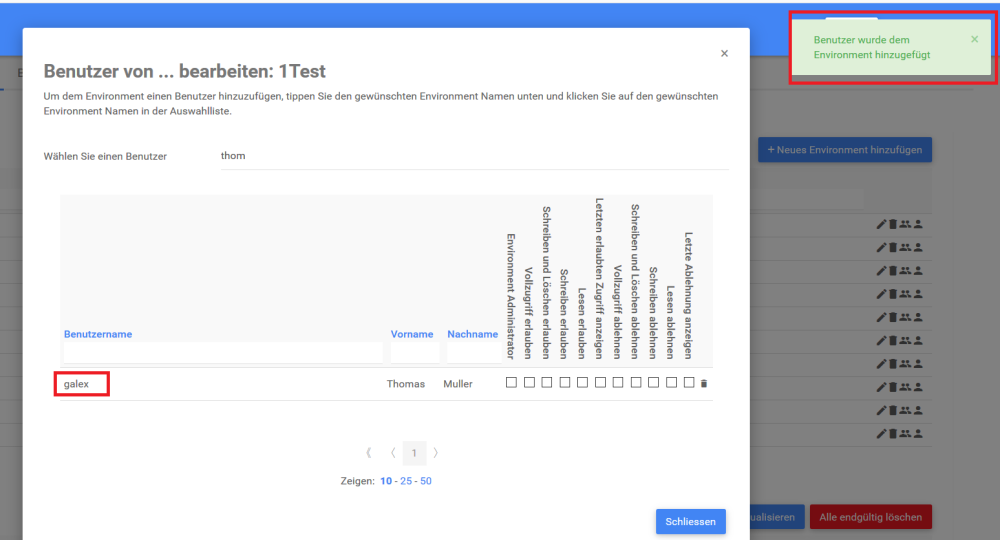This screenshot has width=1000, height=540.
Task: Tick Schreiben und Löschen erlauben checkbox
Action: coord(547,383)
